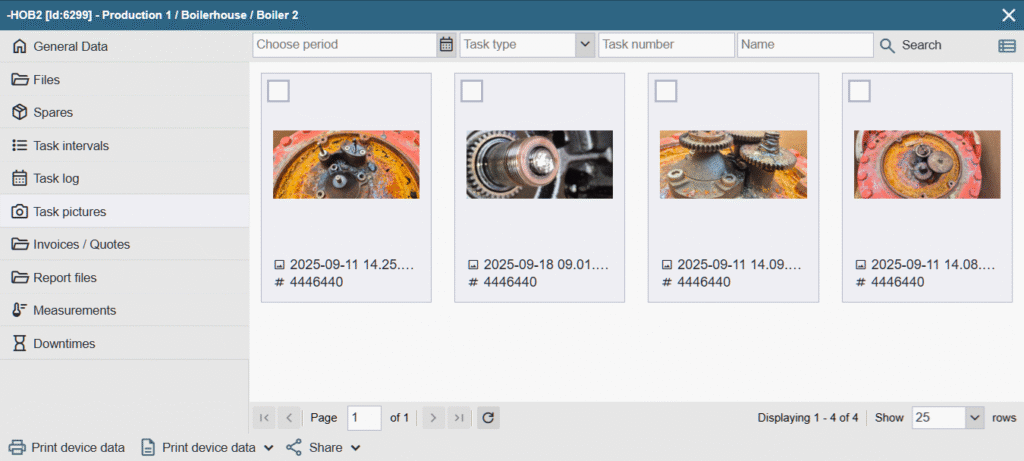Click the refresh icon in pagination bar
Screen dimensions: 1024x461
point(488,417)
